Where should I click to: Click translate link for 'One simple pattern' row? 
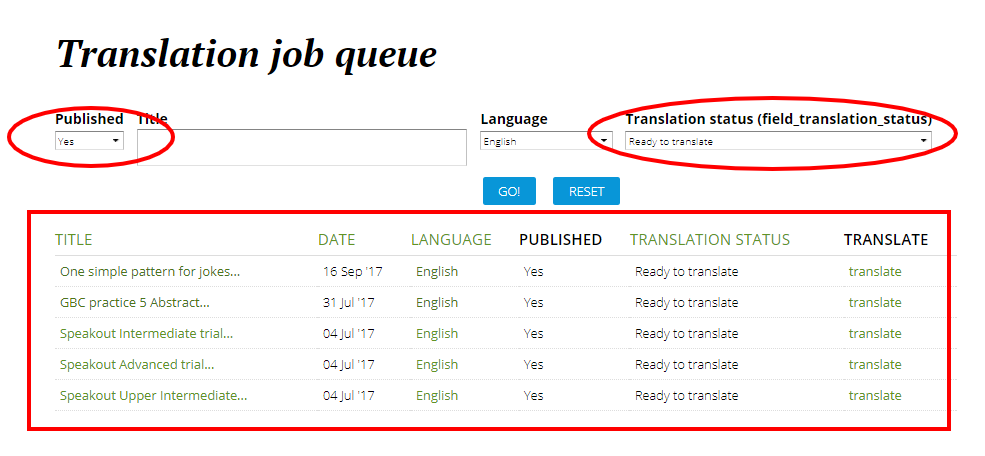(874, 271)
